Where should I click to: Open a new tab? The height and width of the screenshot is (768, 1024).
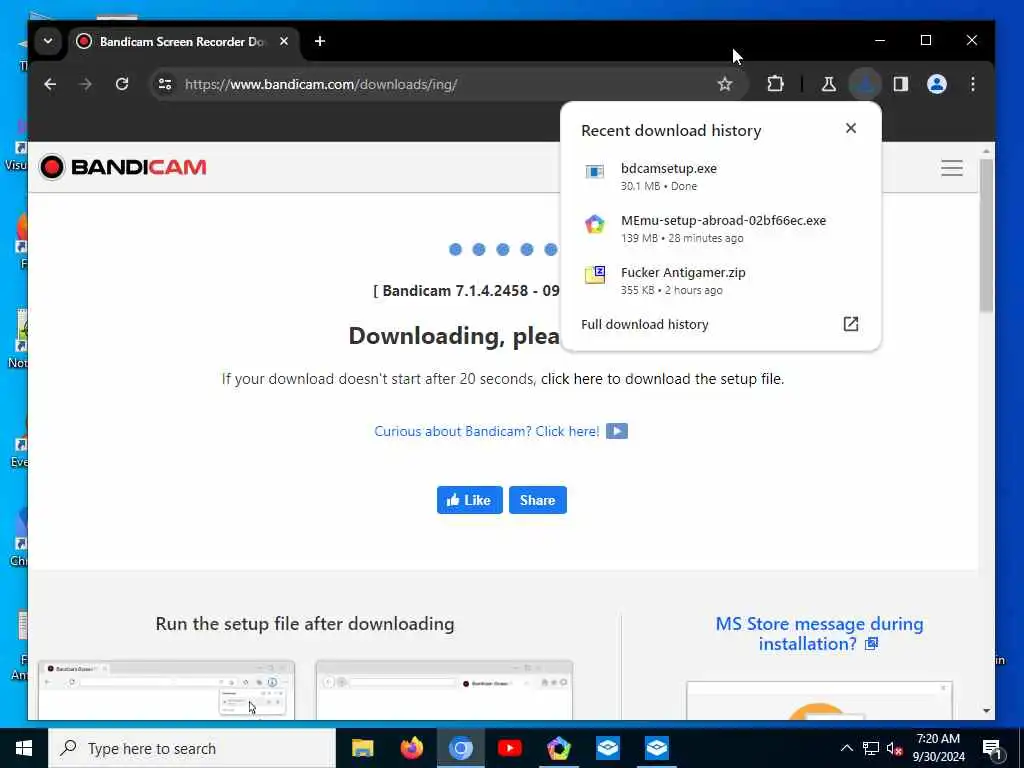pos(320,41)
